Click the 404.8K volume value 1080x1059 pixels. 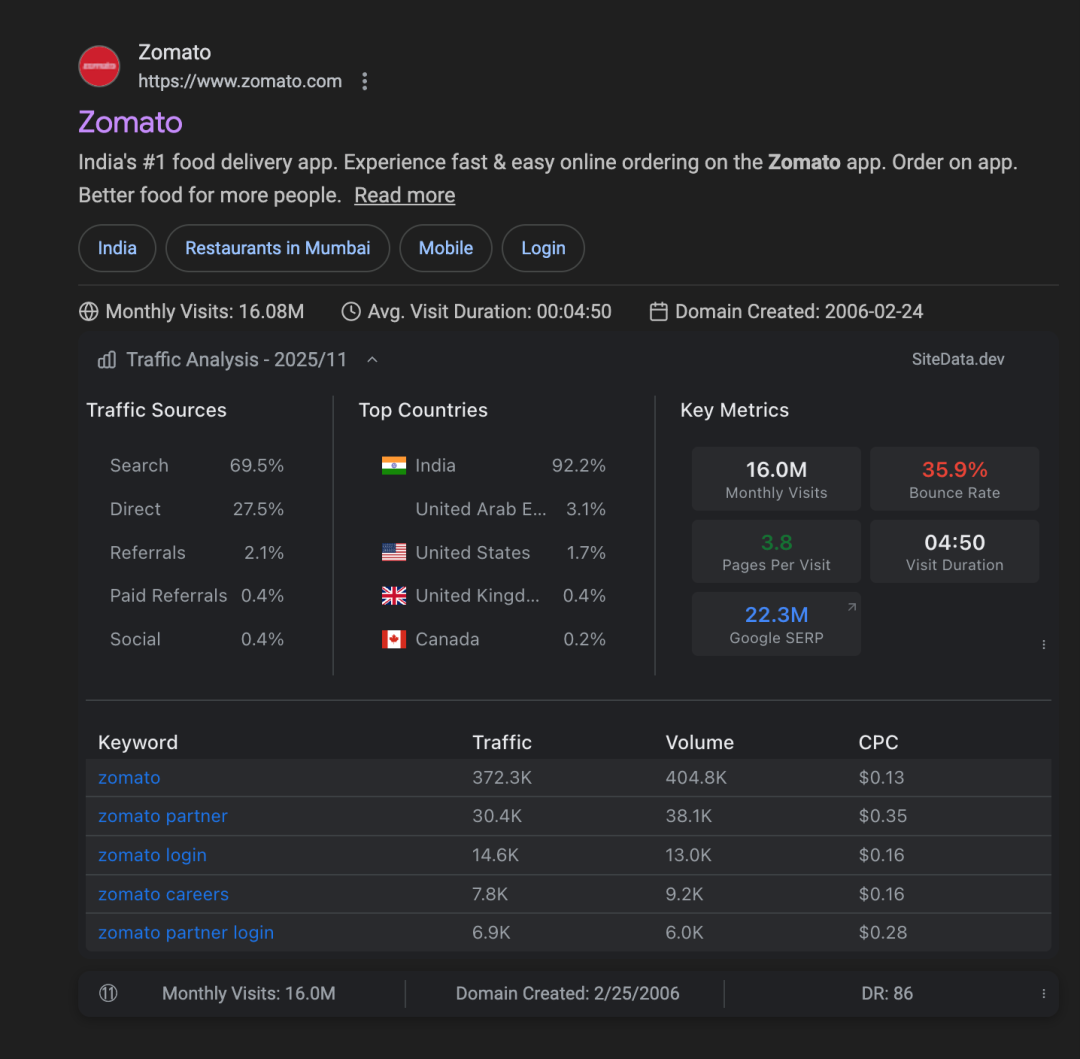tap(696, 777)
